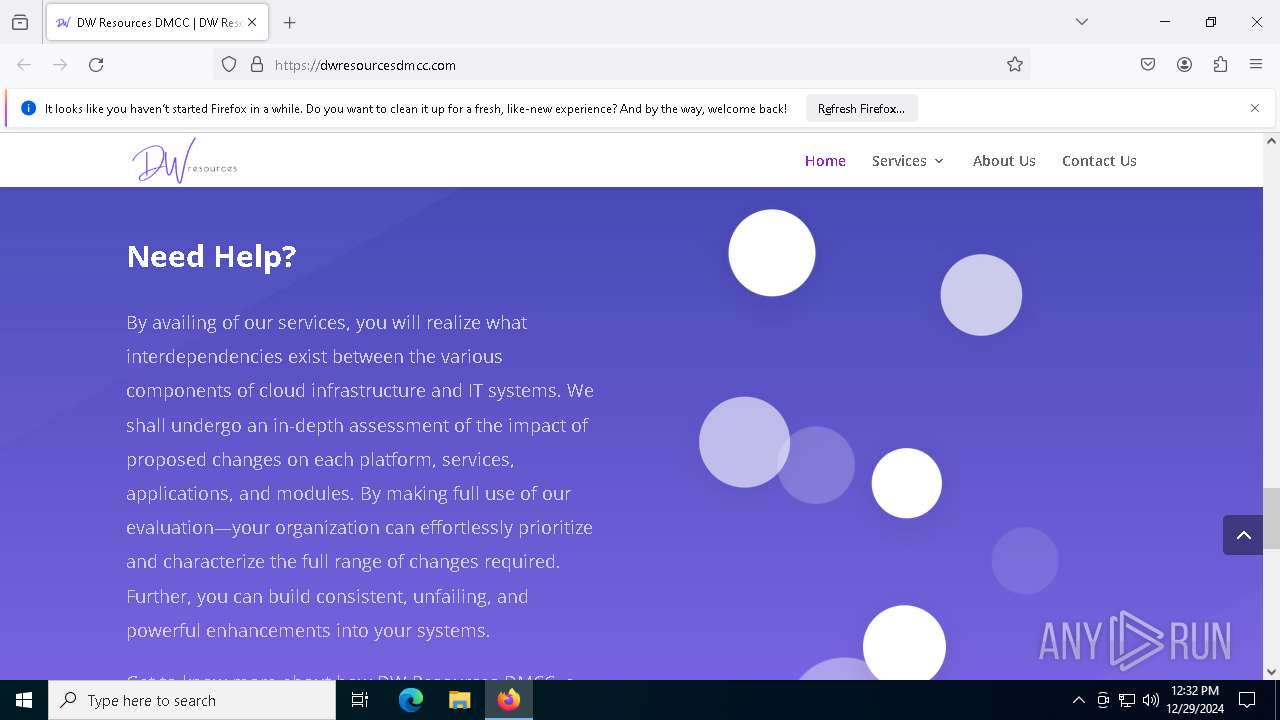The height and width of the screenshot is (720, 1280).
Task: Show hidden system tray icons
Action: click(x=1078, y=700)
